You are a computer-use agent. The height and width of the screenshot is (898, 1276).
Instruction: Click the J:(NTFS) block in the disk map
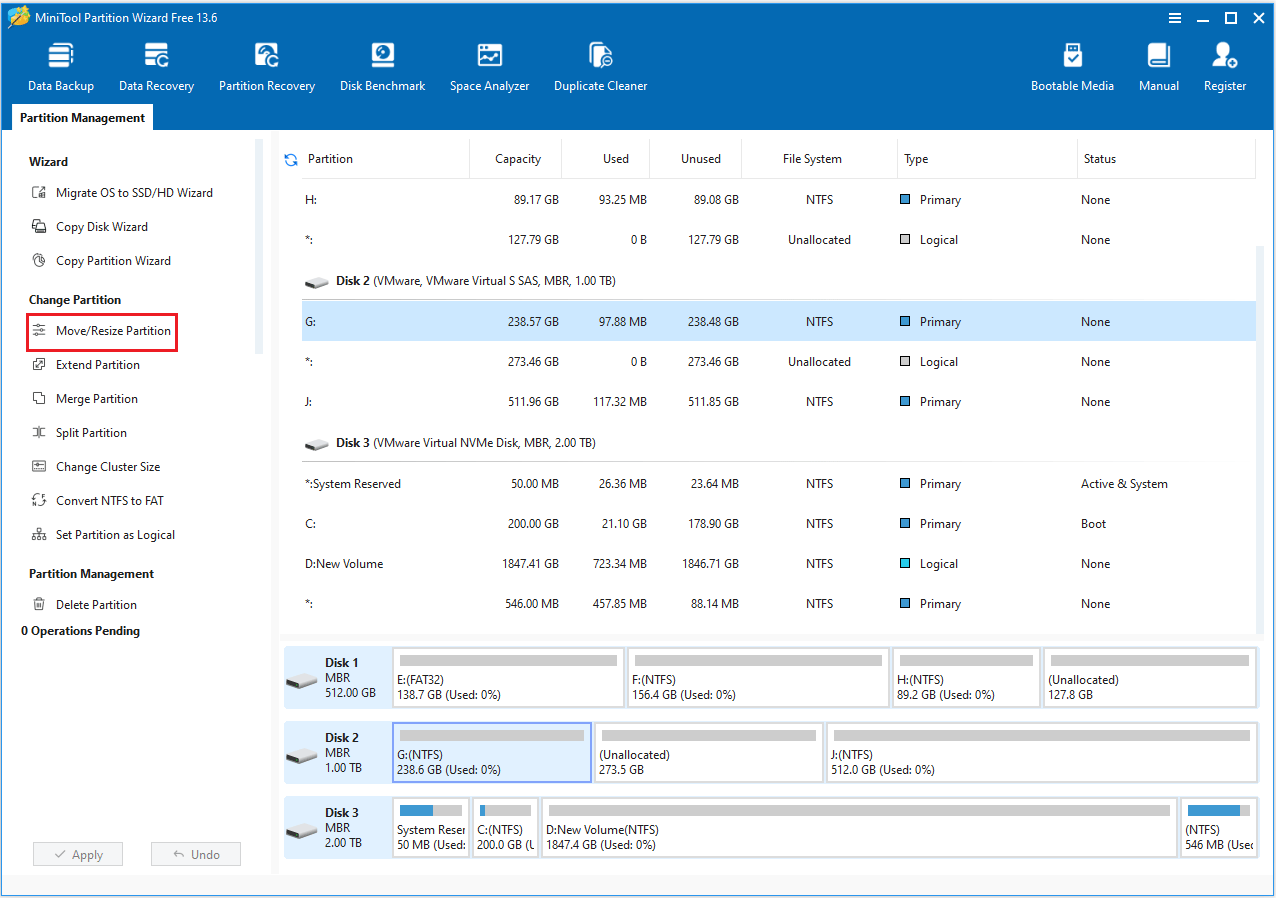(1041, 753)
